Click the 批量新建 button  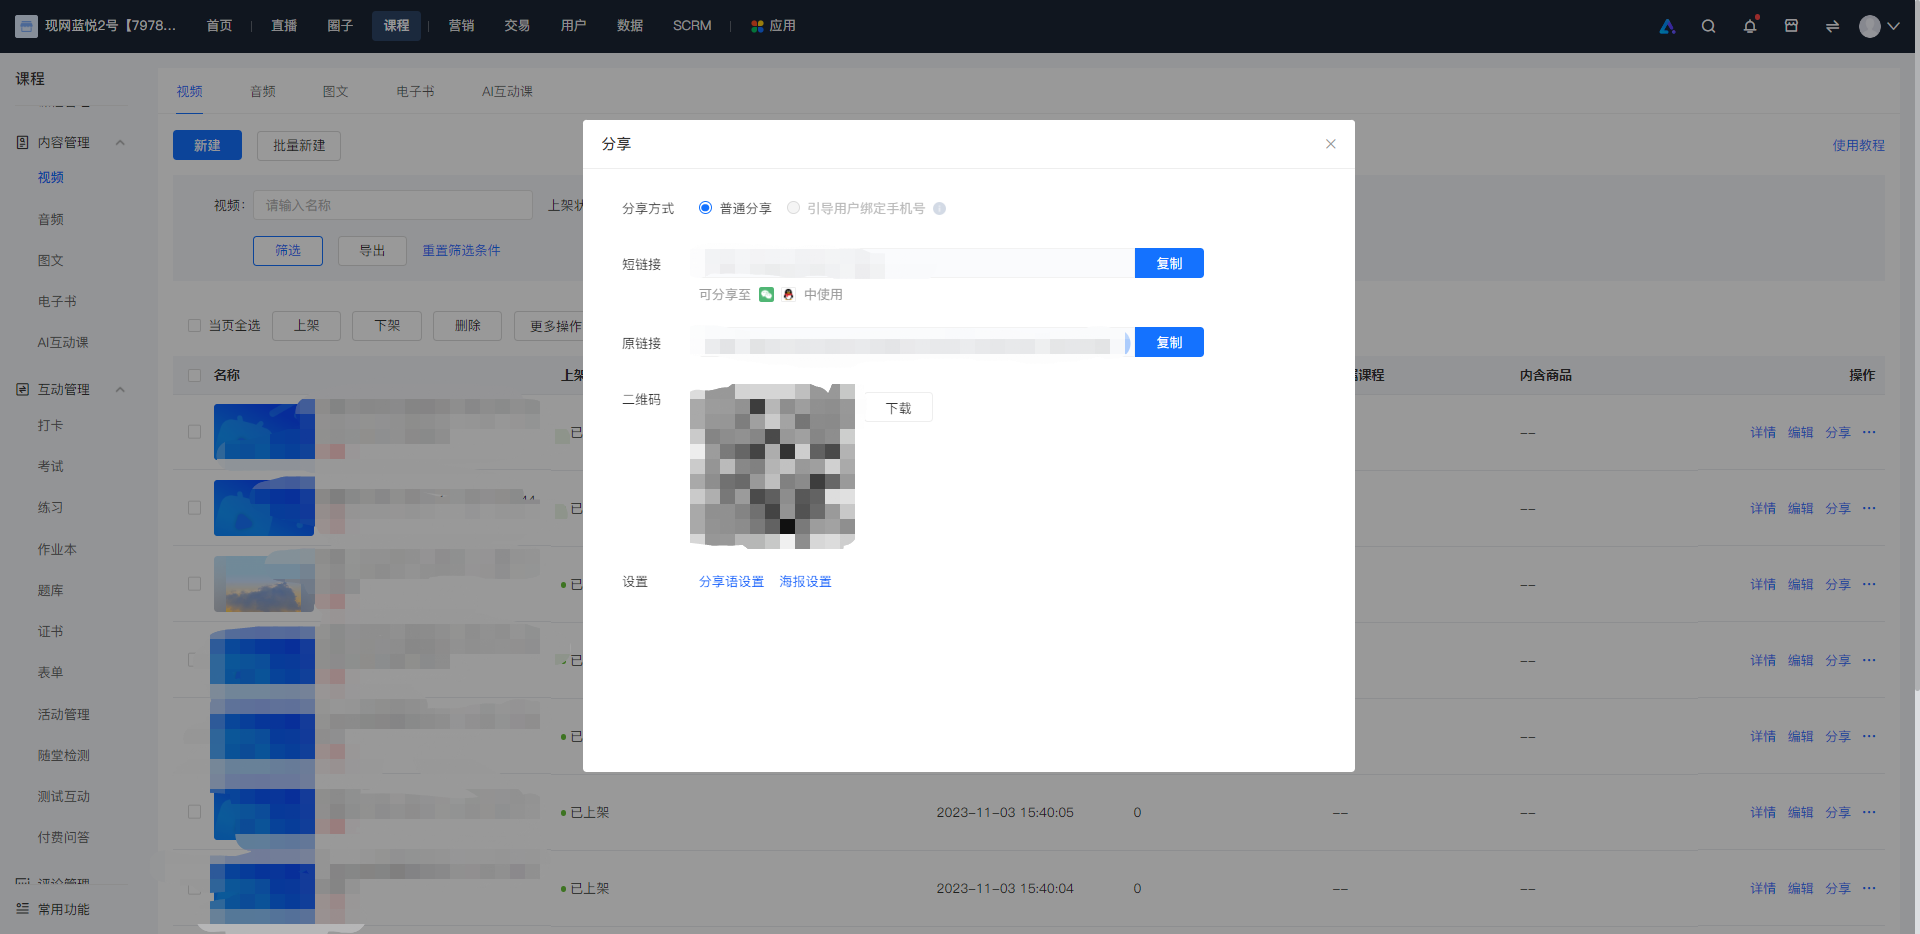click(299, 145)
